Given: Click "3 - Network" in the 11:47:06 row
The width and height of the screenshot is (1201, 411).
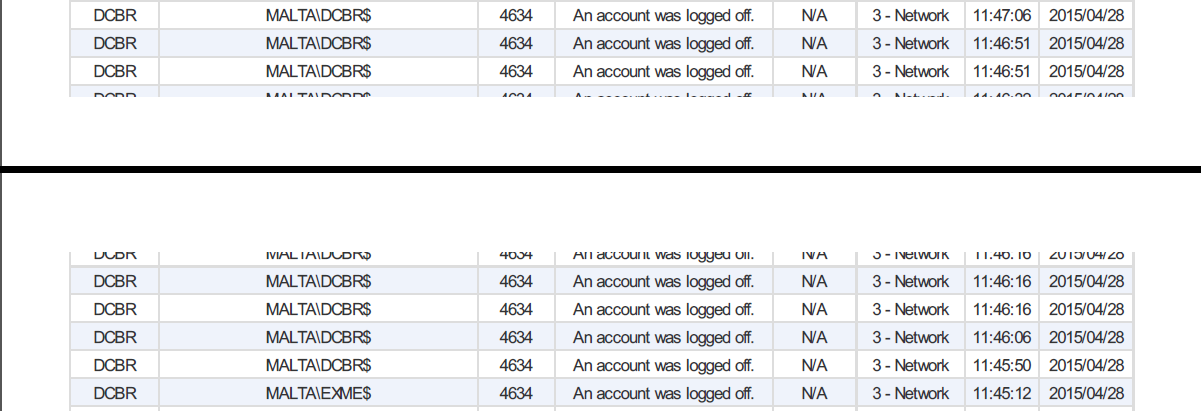Looking at the screenshot, I should pyautogui.click(x=910, y=15).
